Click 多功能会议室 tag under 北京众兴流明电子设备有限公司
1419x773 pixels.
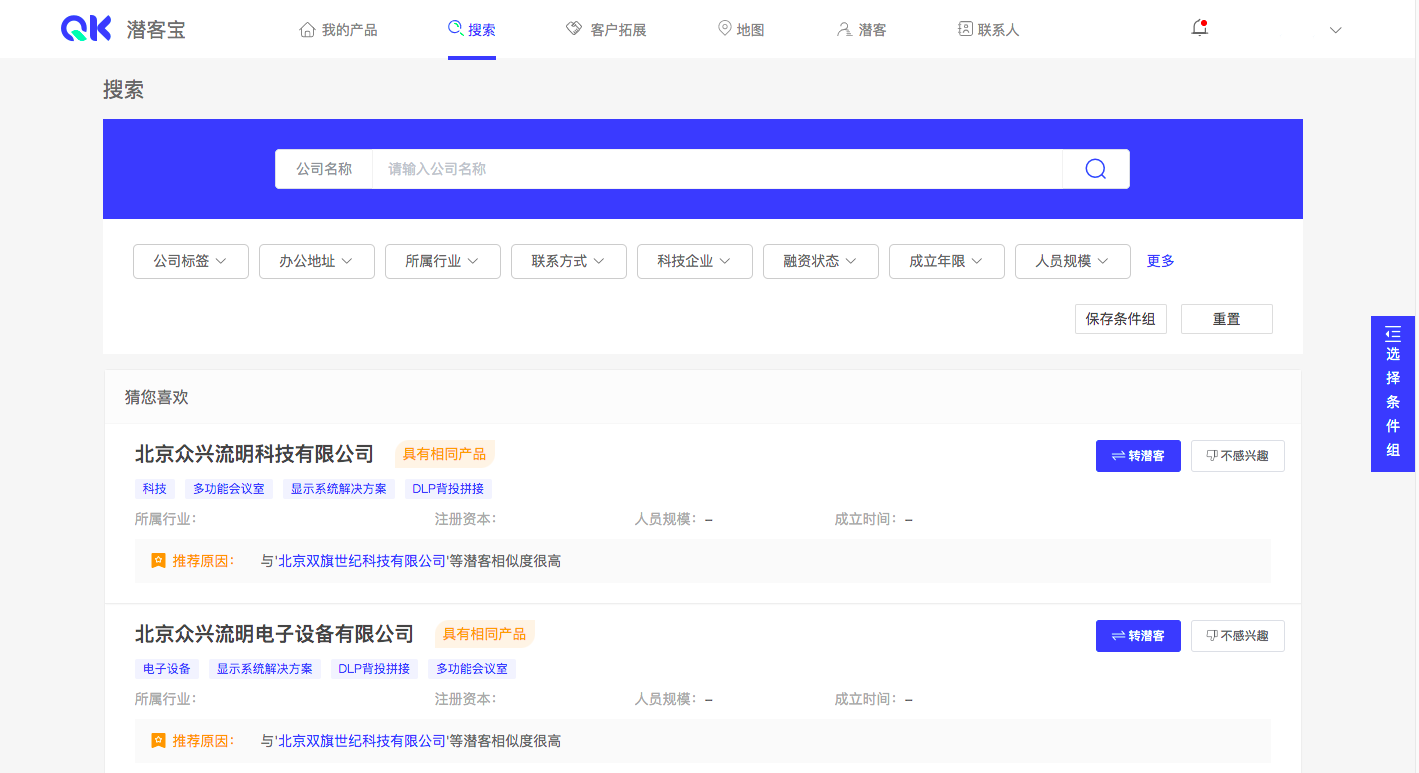[x=472, y=669]
